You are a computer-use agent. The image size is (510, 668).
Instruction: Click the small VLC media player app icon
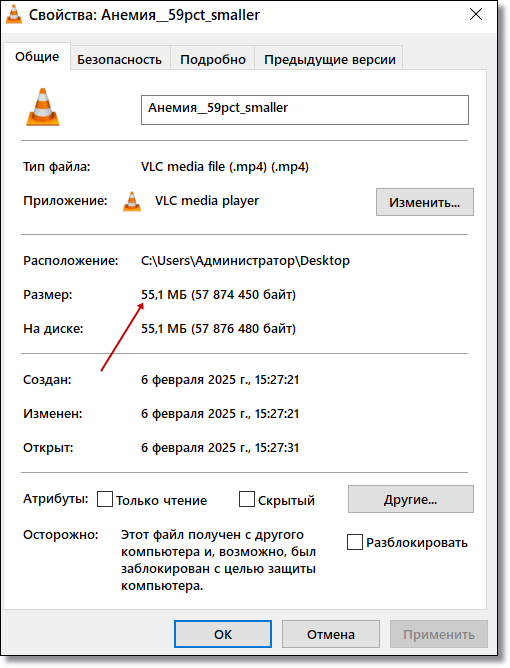[132, 201]
